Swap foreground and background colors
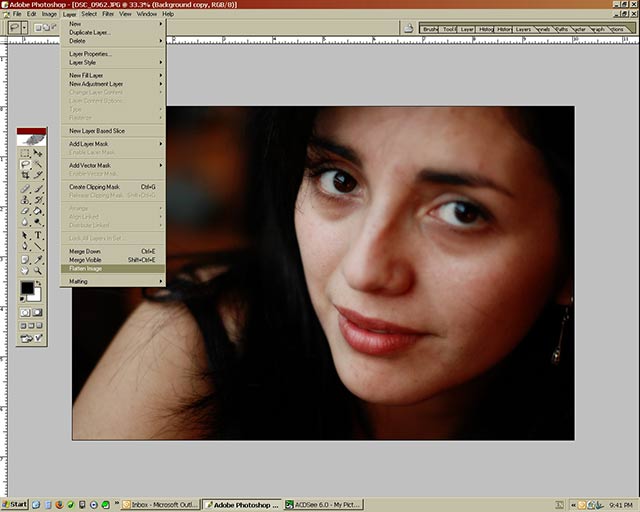The width and height of the screenshot is (640, 512). click(39, 283)
